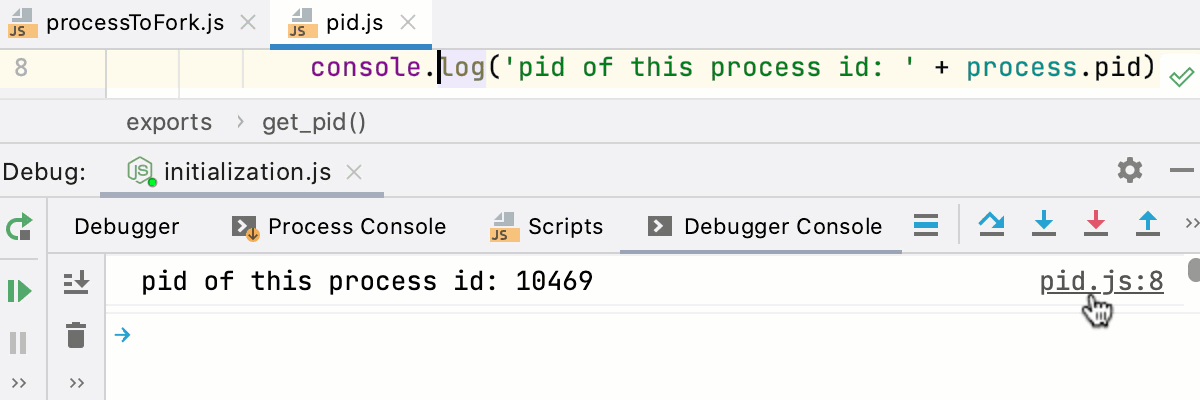Hide the Debug tool window
This screenshot has width=1200, height=400.
pos(1185,171)
